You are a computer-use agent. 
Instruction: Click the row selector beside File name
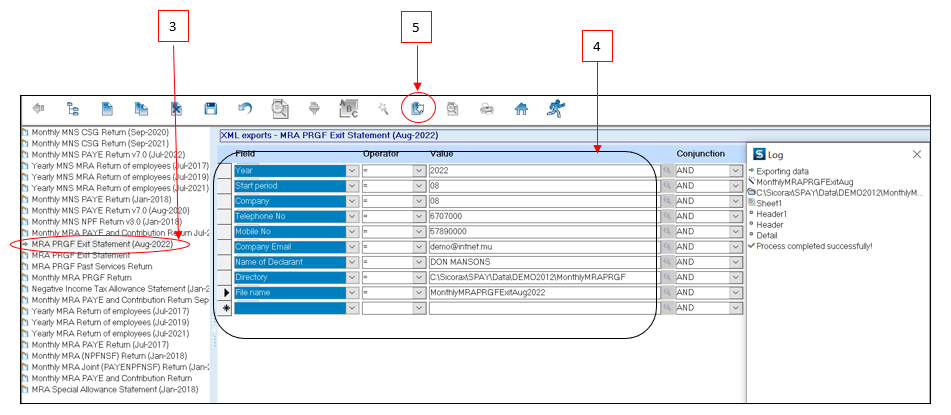[x=225, y=292]
